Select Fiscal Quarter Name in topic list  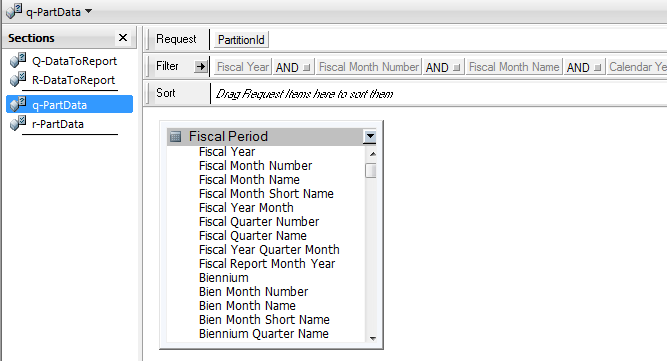[x=253, y=236]
